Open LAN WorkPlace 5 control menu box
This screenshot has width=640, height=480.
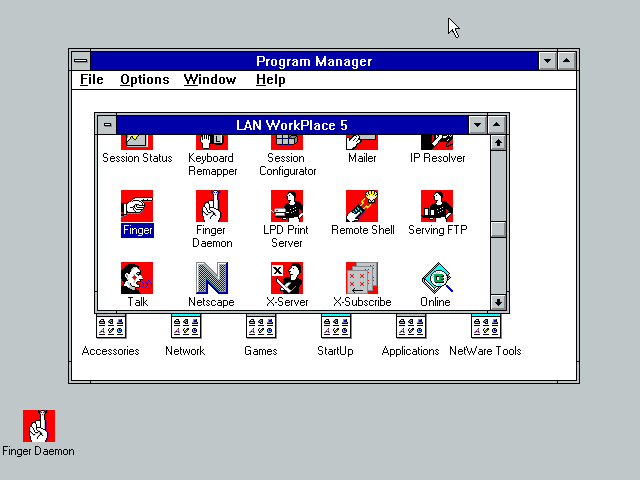coord(107,125)
